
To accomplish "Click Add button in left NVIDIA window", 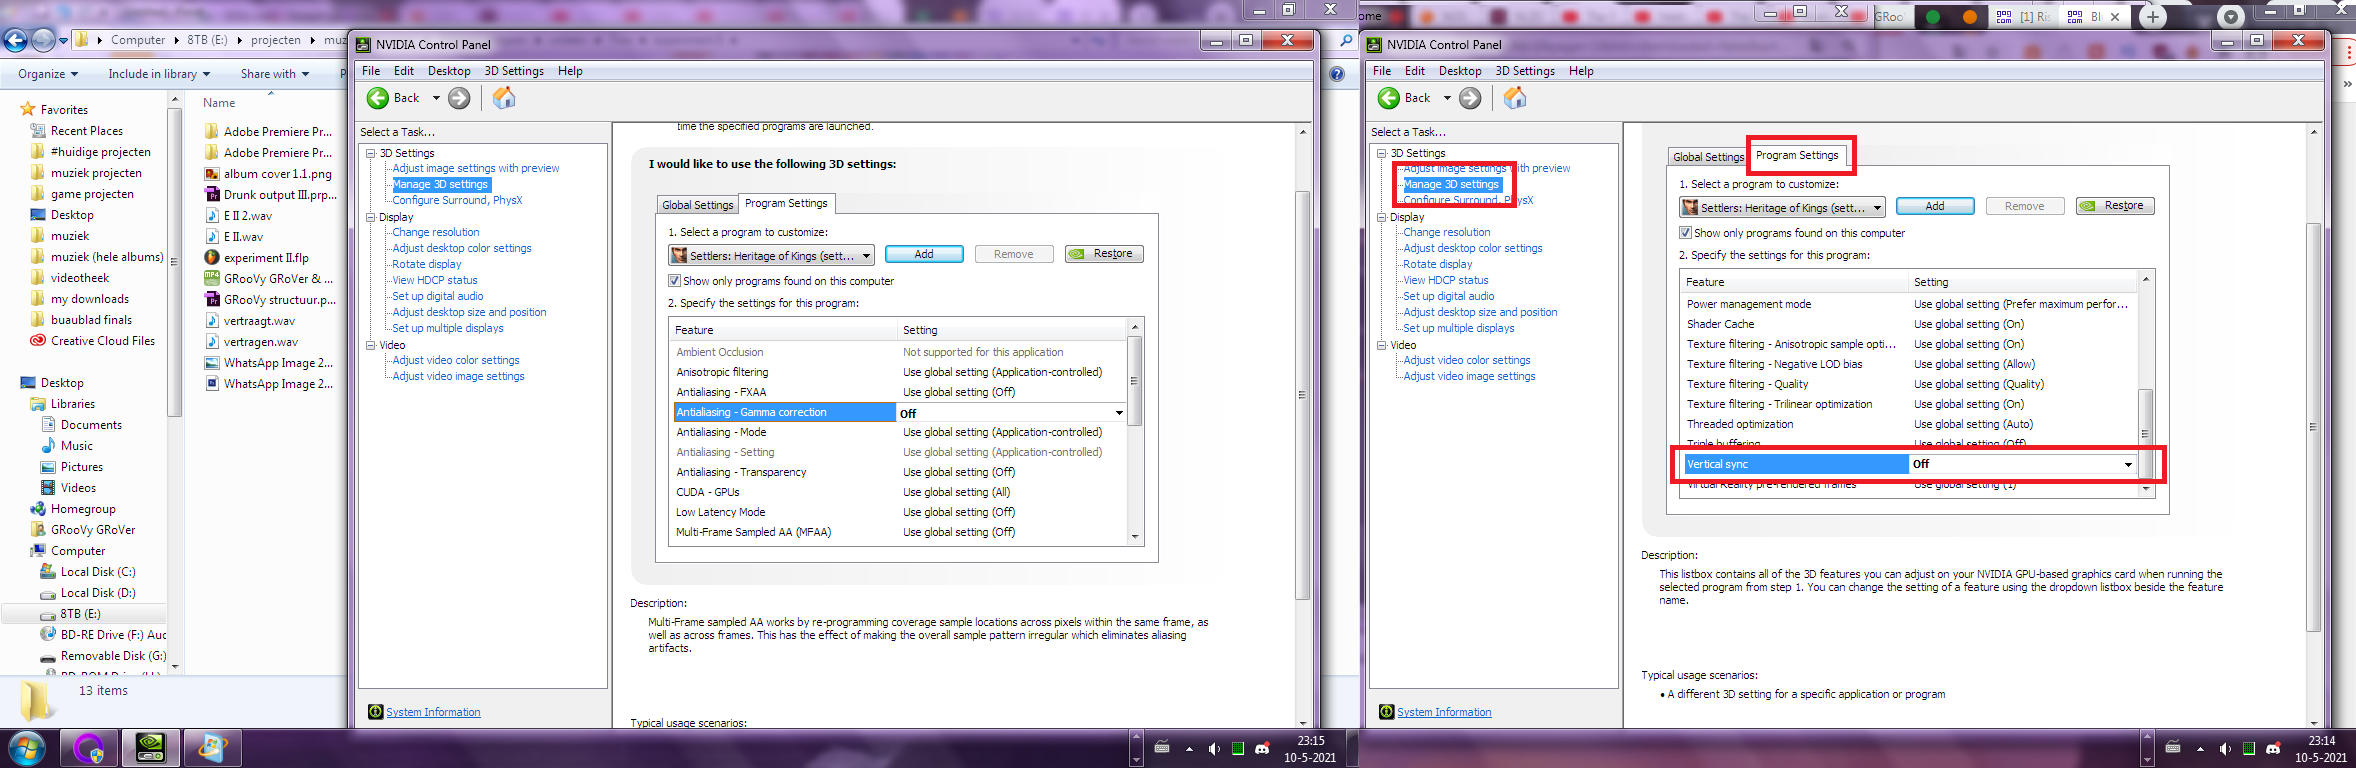I will [x=924, y=254].
